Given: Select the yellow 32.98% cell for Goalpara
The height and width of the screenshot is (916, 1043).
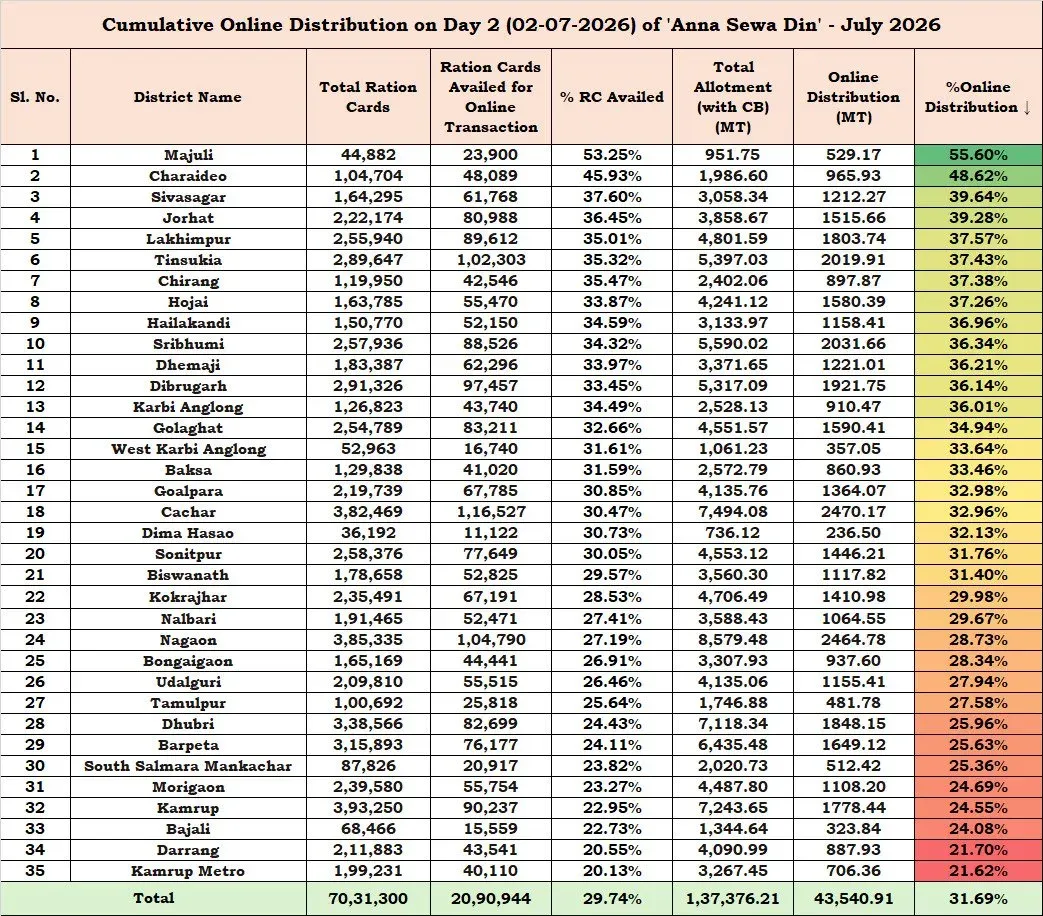Looking at the screenshot, I should [978, 491].
